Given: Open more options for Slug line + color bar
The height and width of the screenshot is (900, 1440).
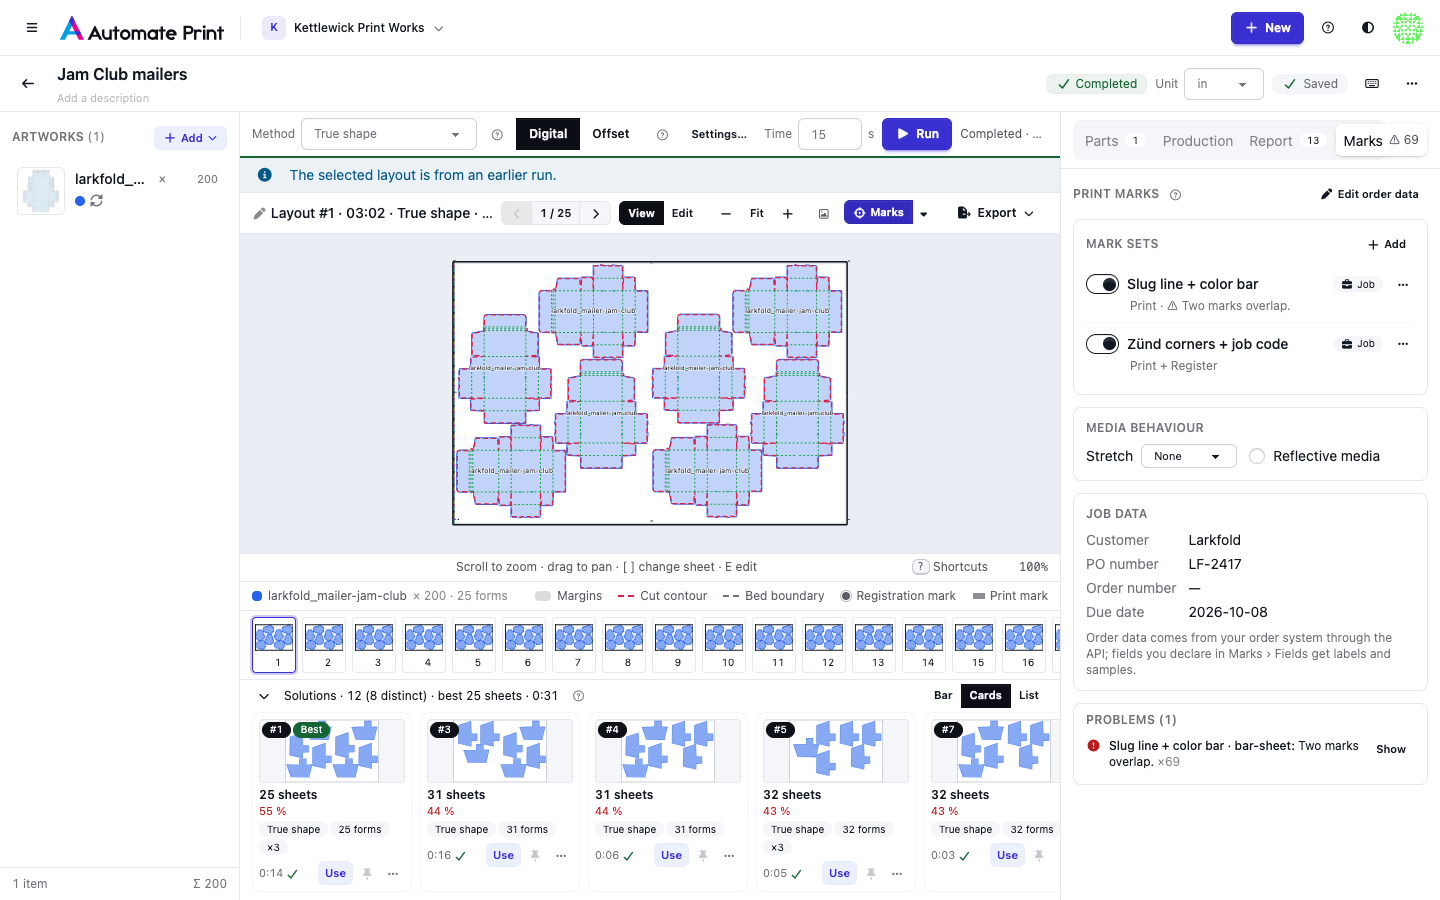Looking at the screenshot, I should click(x=1403, y=285).
